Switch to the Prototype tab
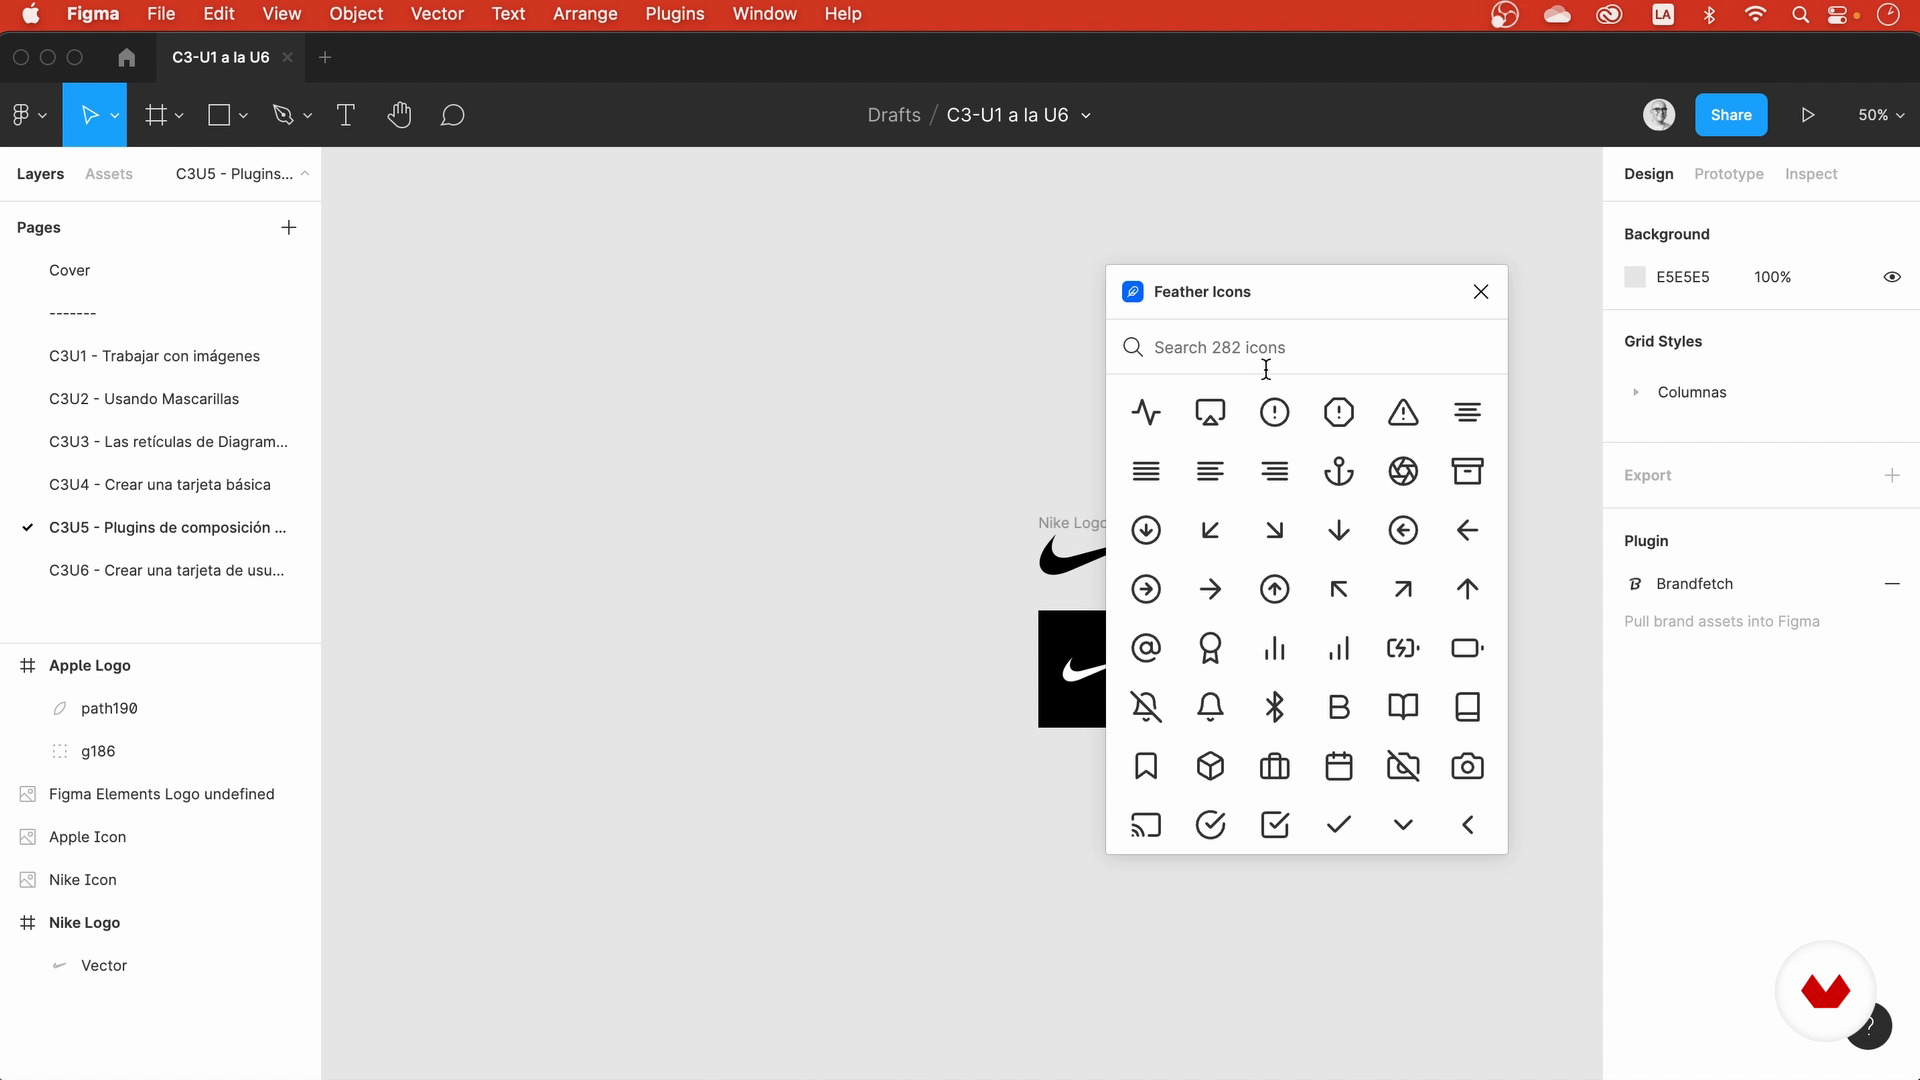 pyautogui.click(x=1728, y=174)
